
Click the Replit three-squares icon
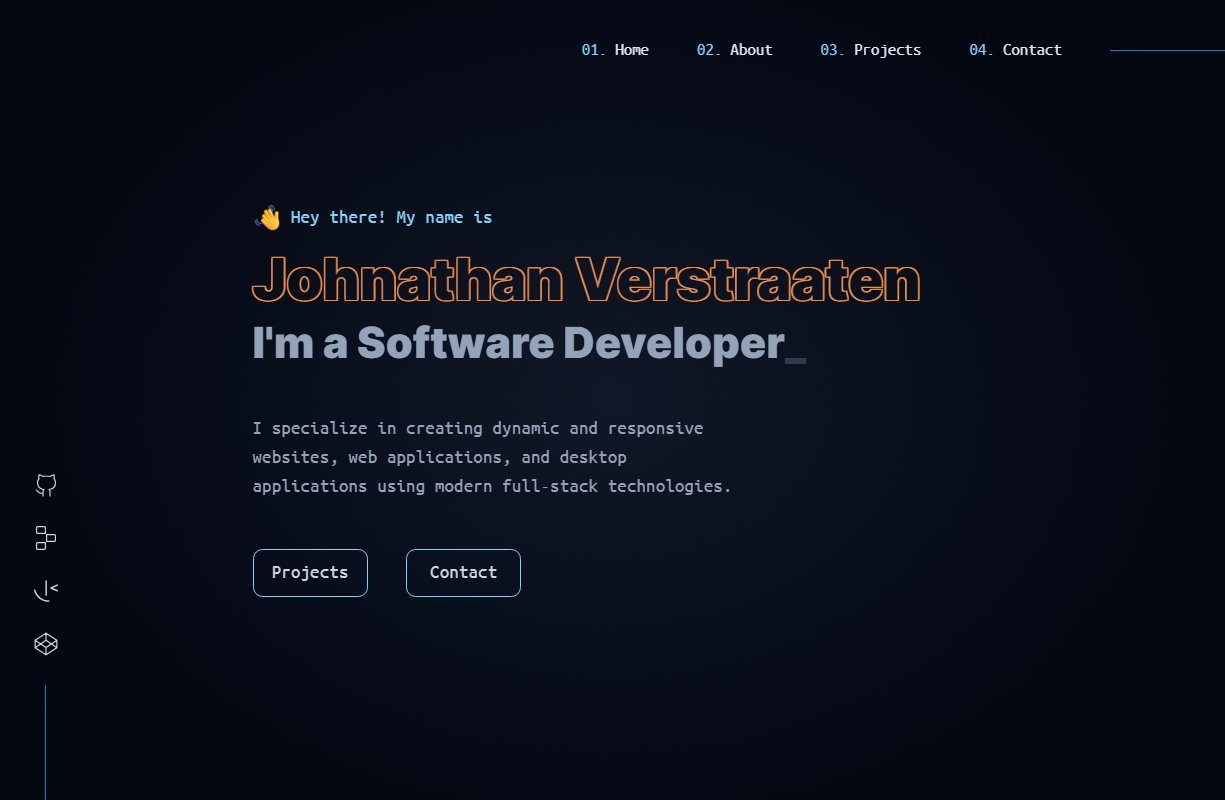coord(46,538)
